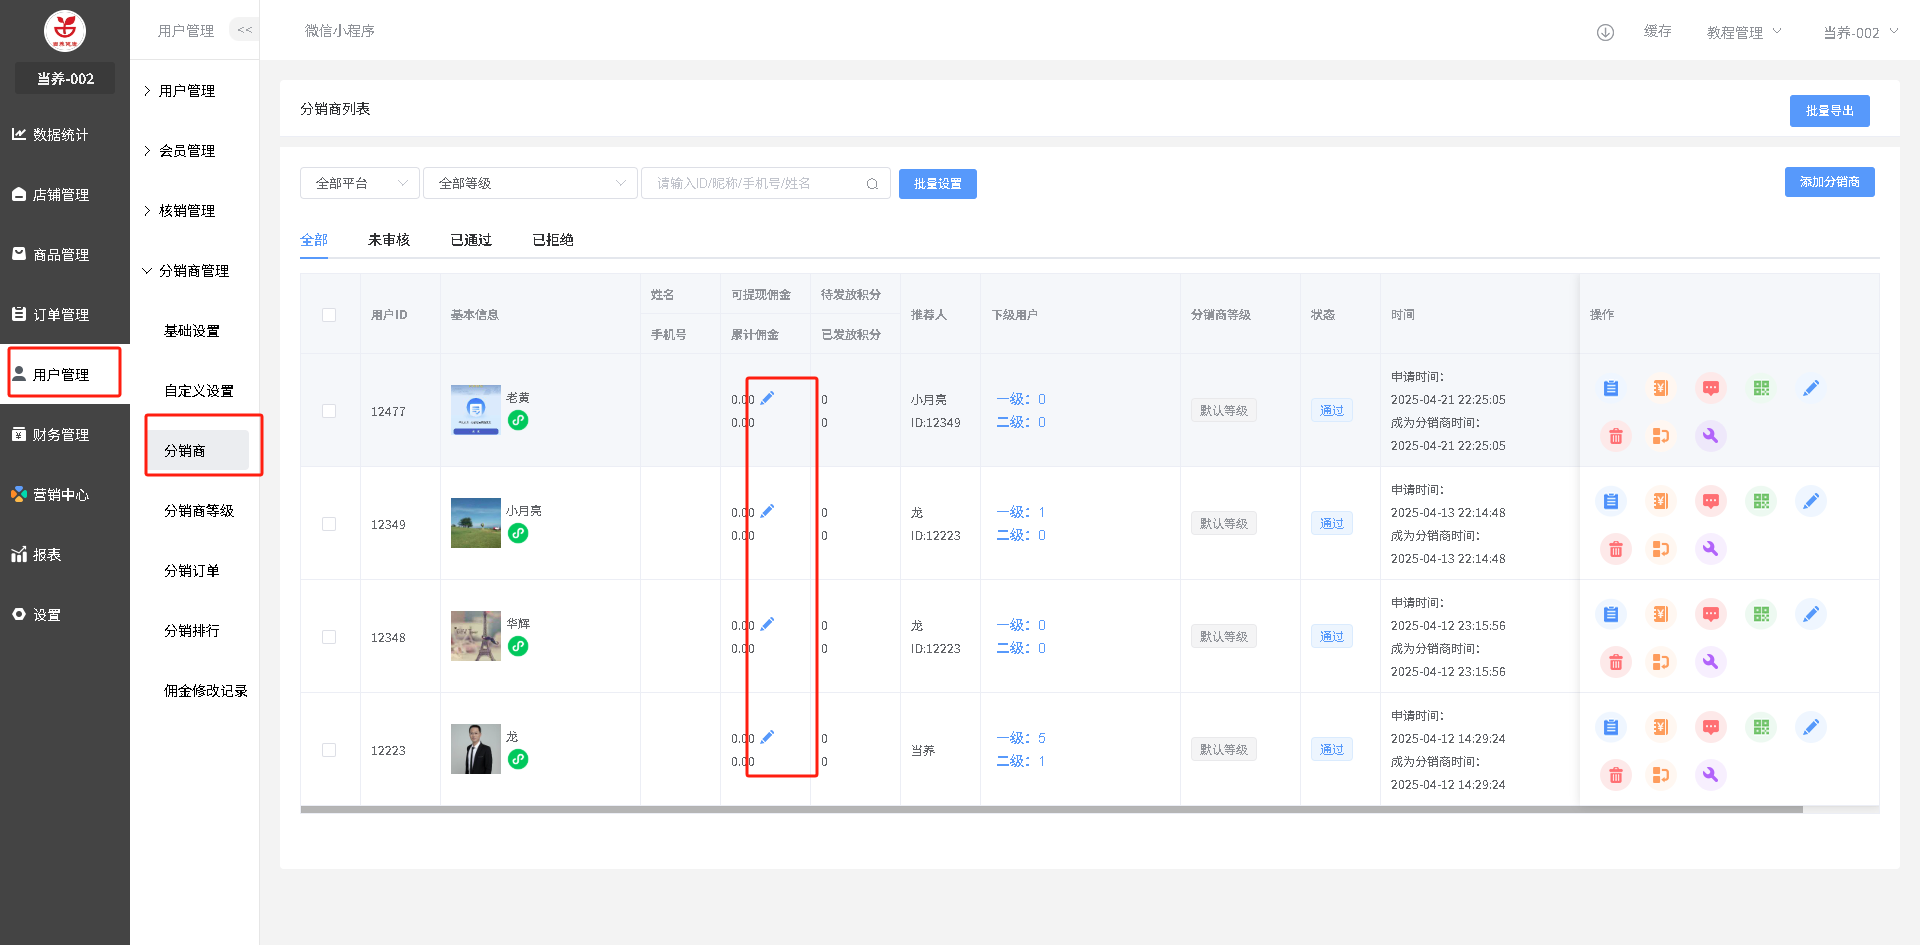Click the 添加分销商 button
The height and width of the screenshot is (945, 1920).
pyautogui.click(x=1829, y=182)
